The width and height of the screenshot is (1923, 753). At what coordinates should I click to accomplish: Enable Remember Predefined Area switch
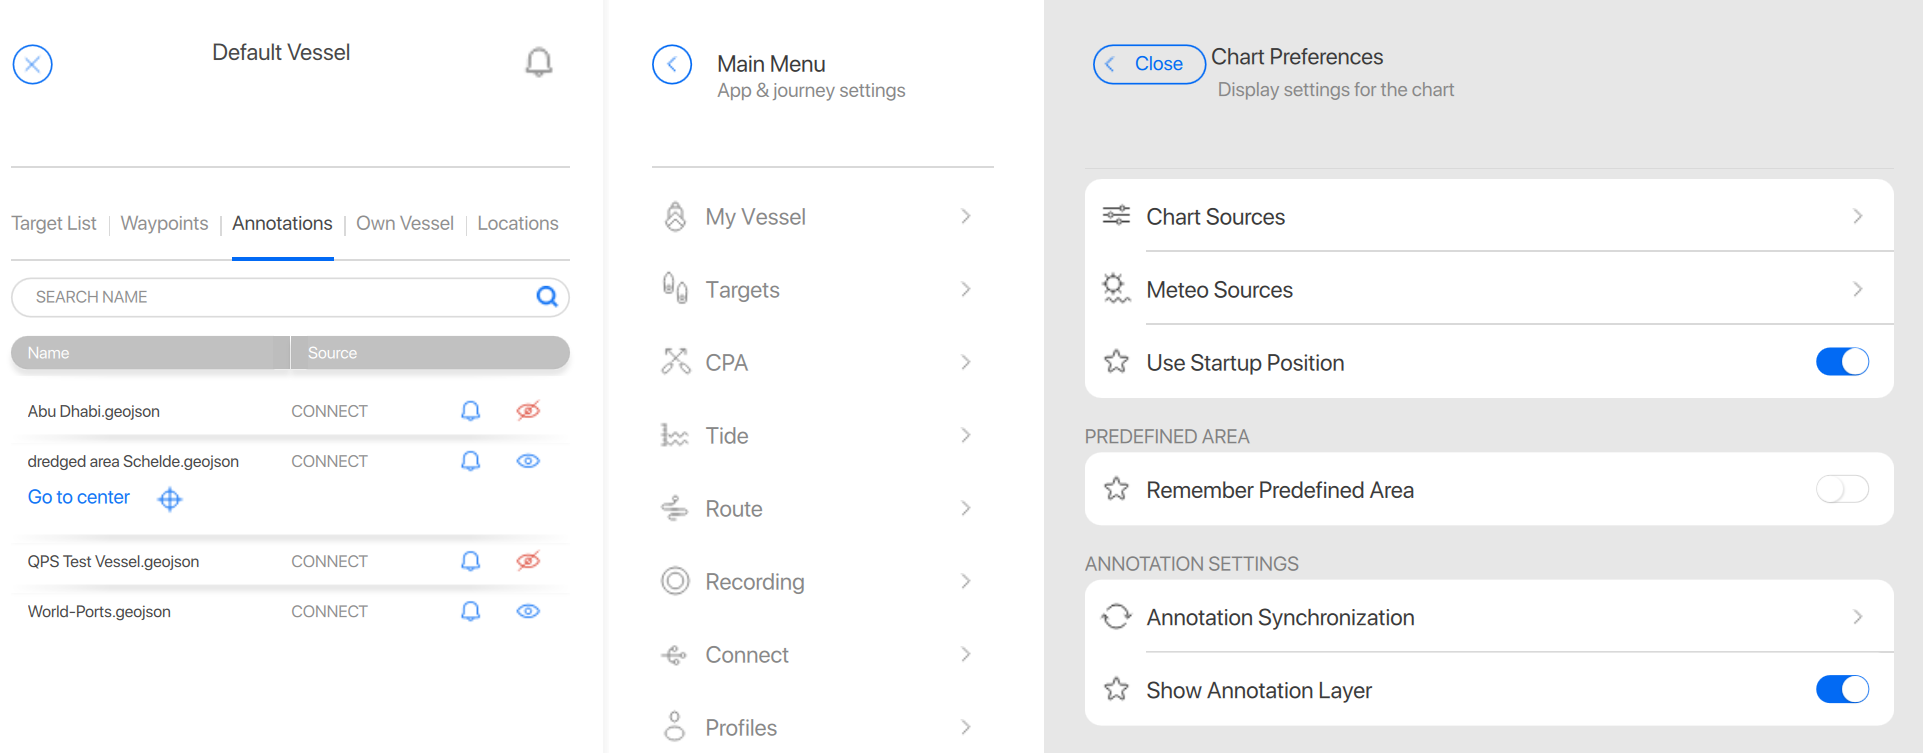(x=1841, y=489)
